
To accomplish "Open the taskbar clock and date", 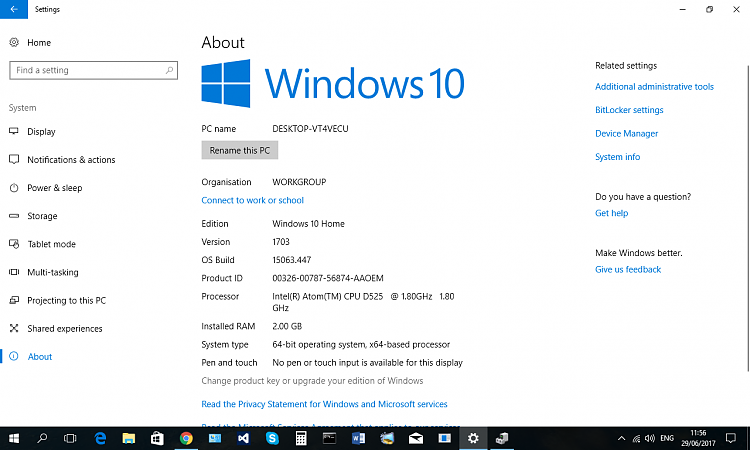I will pyautogui.click(x=698, y=438).
